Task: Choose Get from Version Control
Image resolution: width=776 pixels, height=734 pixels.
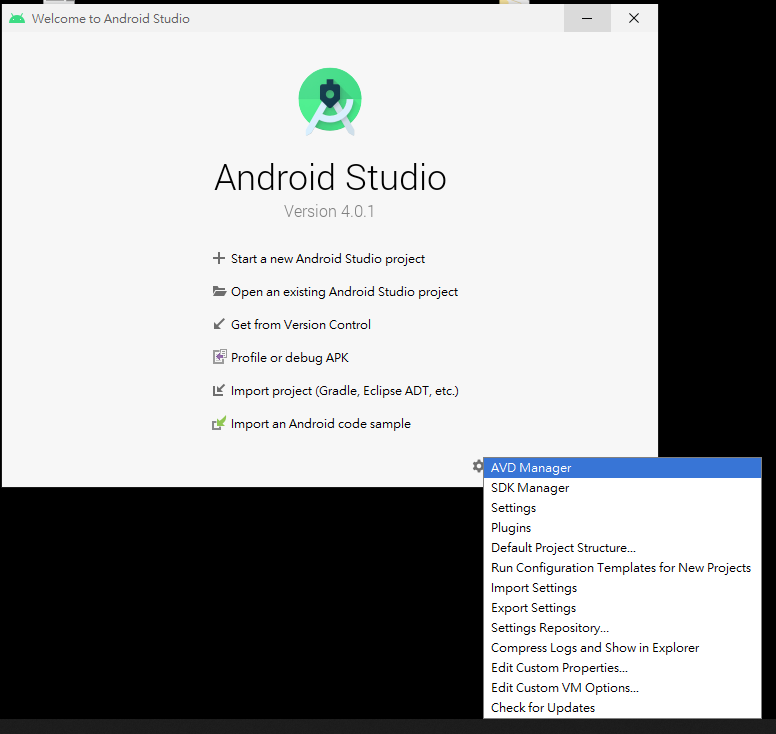Action: pos(301,325)
